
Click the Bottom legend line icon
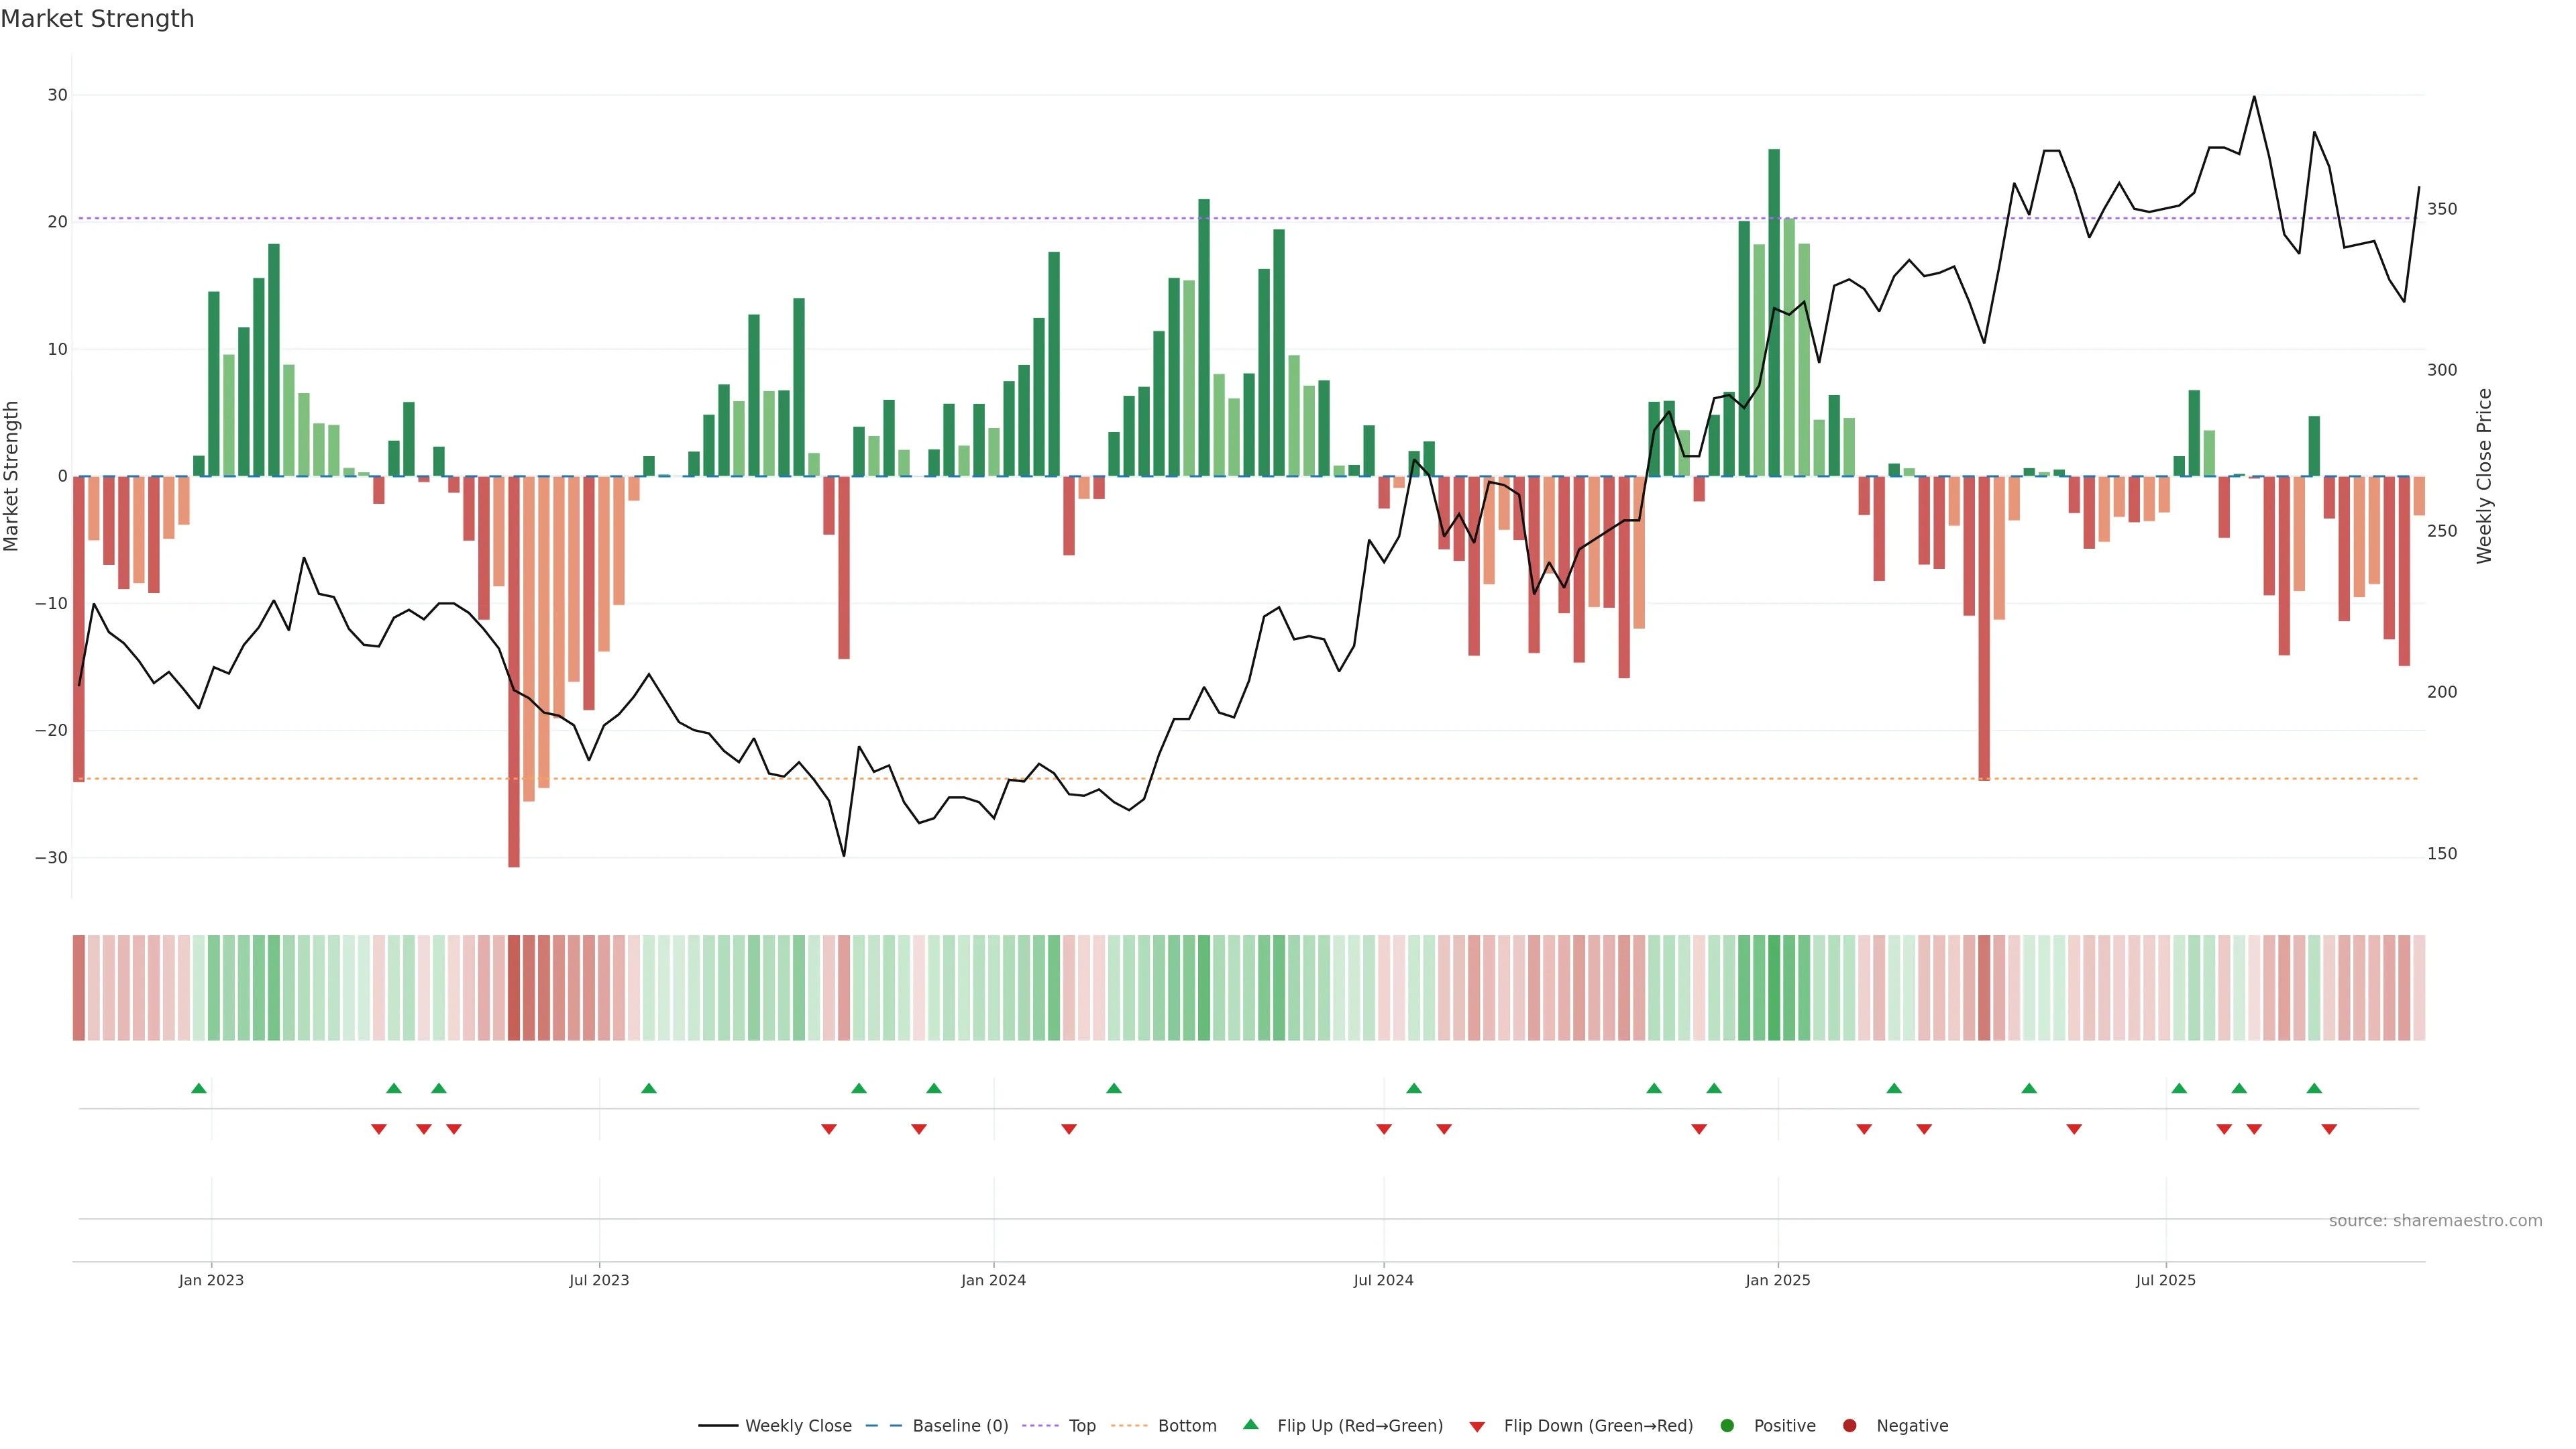tap(1129, 1425)
